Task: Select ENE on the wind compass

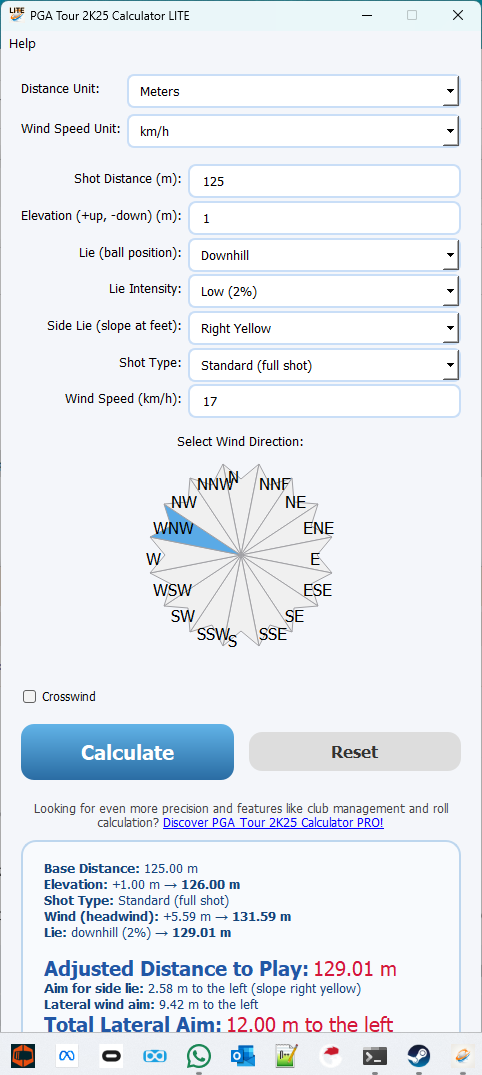Action: click(302, 533)
